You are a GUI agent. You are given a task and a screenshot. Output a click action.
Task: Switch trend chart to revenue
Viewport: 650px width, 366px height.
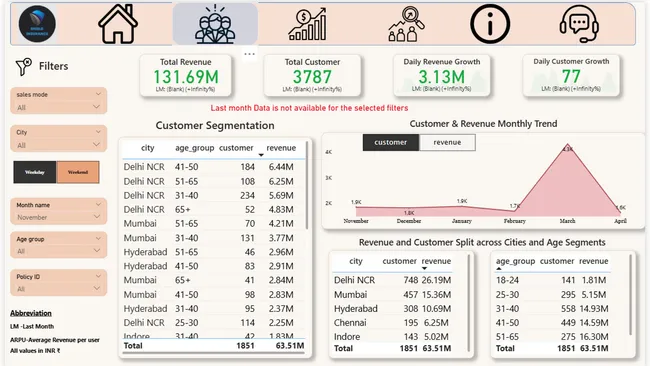pyautogui.click(x=447, y=142)
